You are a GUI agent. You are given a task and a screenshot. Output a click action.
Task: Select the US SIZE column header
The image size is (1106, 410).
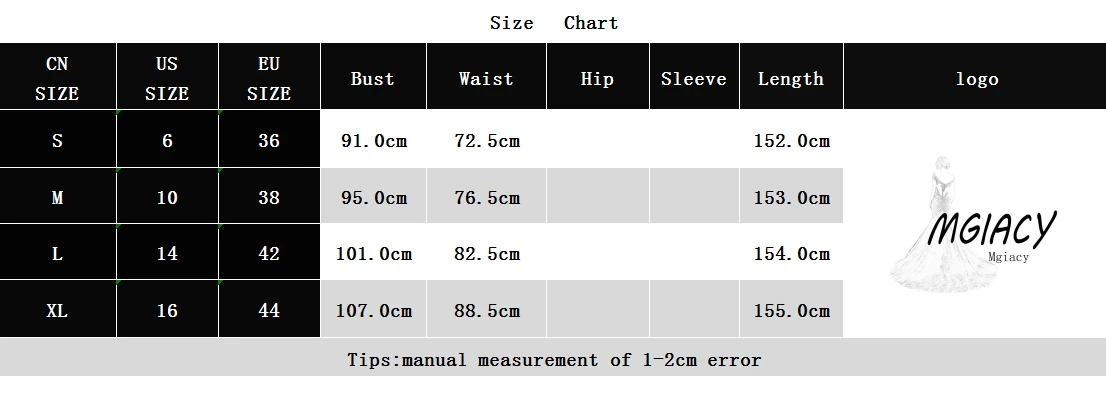click(167, 78)
